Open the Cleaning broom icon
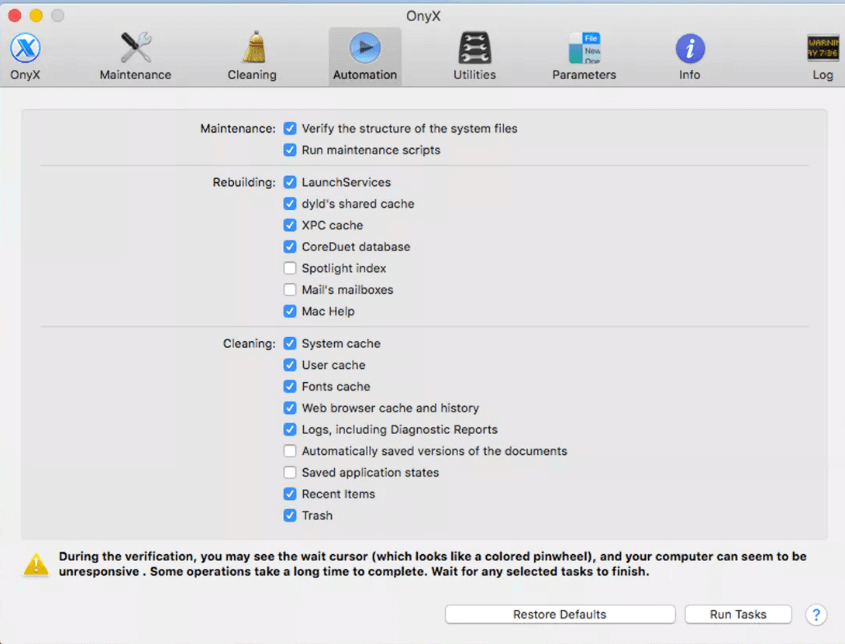Viewport: 845px width, 644px height. [252, 47]
